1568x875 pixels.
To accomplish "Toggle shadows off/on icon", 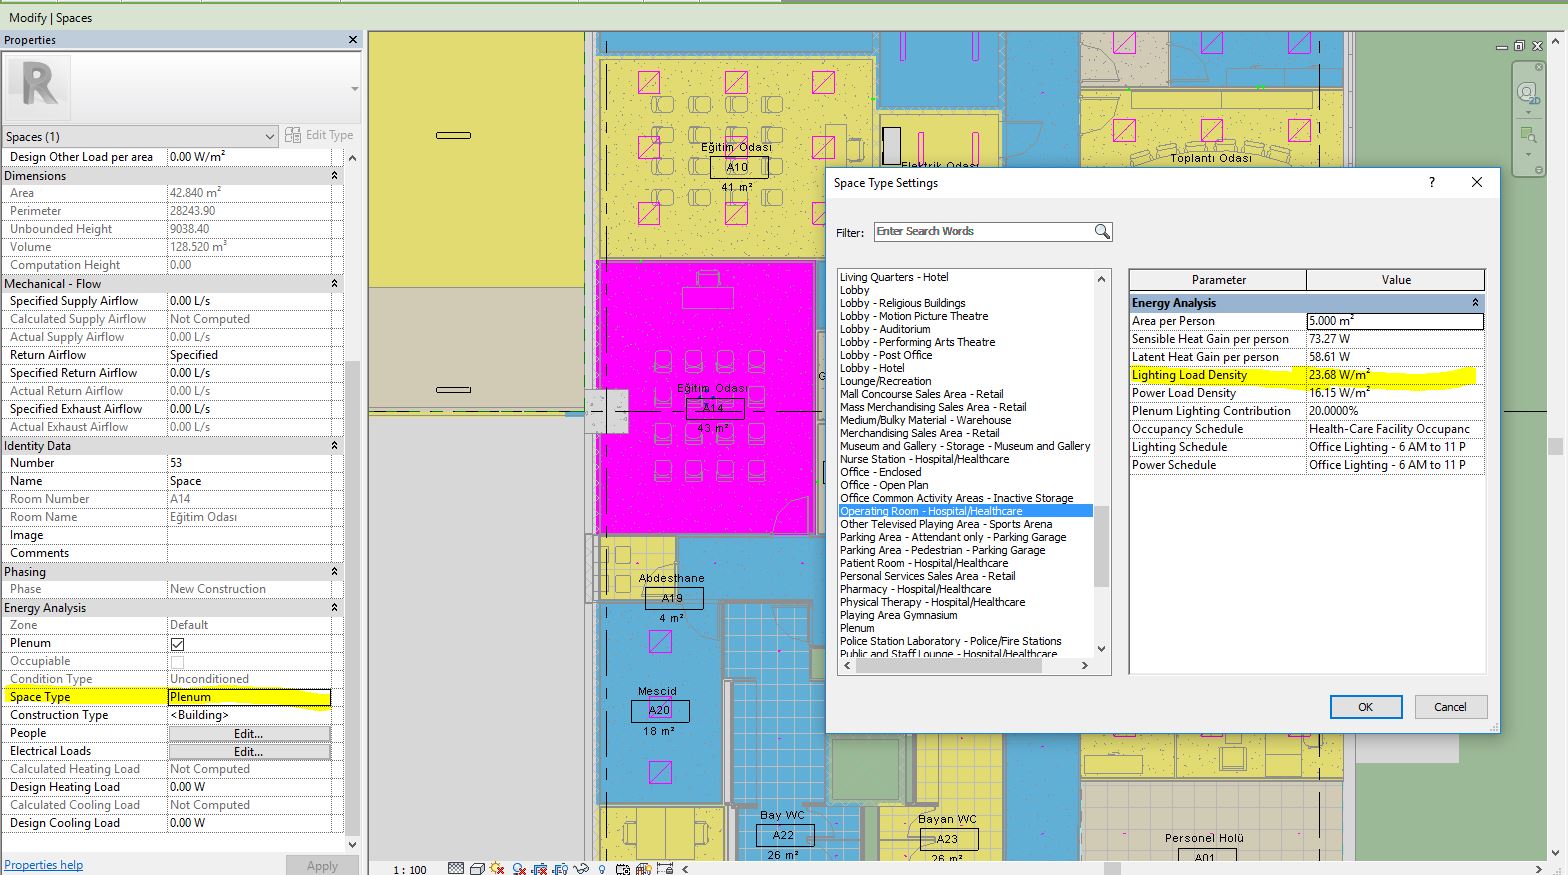I will coord(519,869).
